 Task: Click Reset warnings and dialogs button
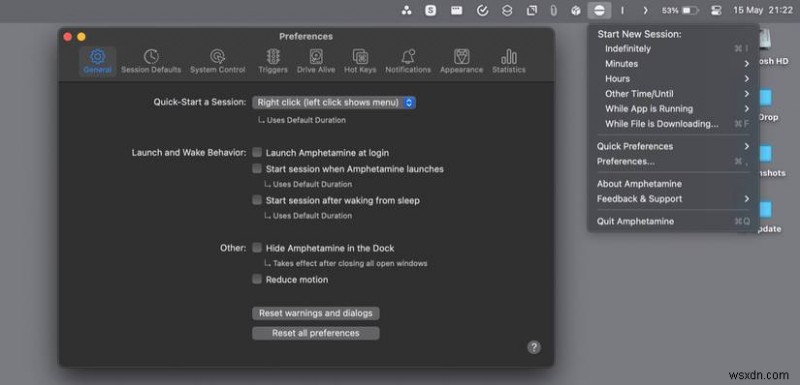(316, 313)
